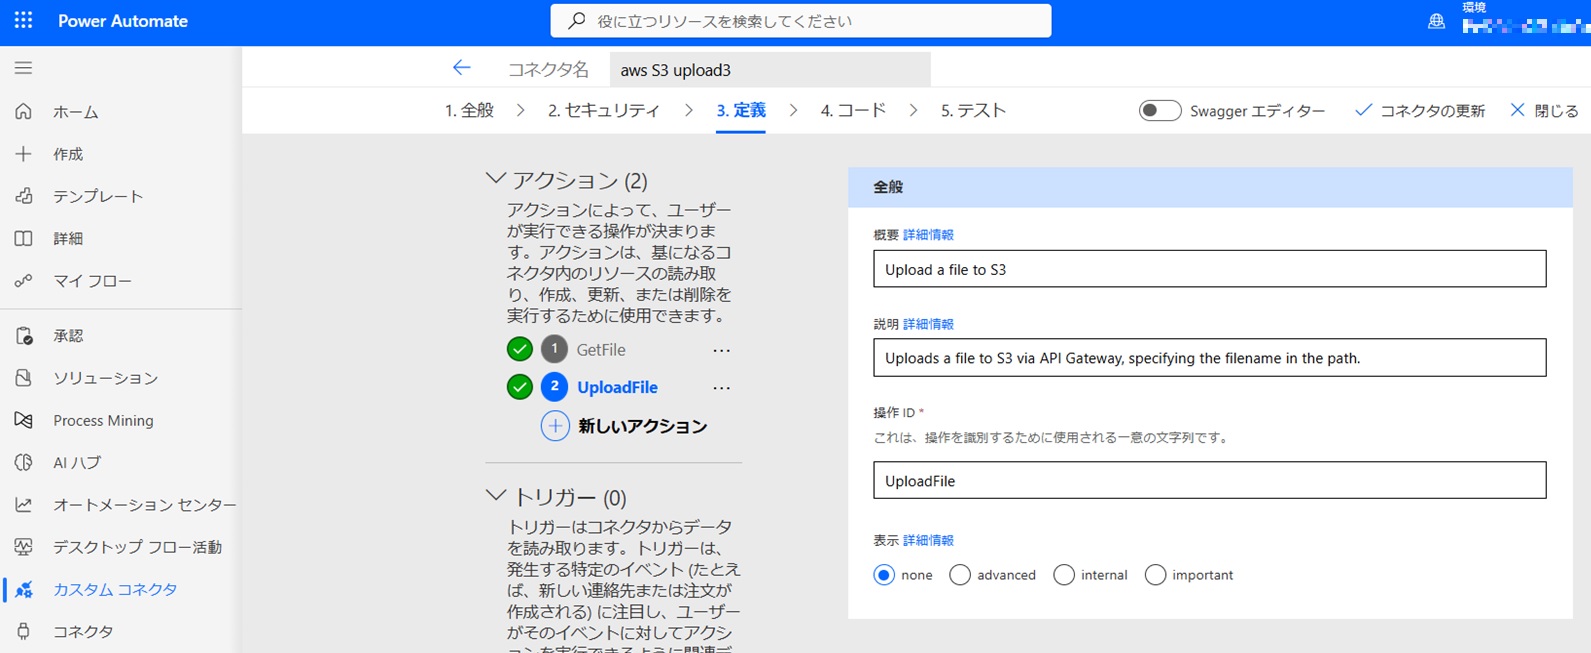Go to the 4. コード step
1591x653 pixels.
tap(853, 110)
